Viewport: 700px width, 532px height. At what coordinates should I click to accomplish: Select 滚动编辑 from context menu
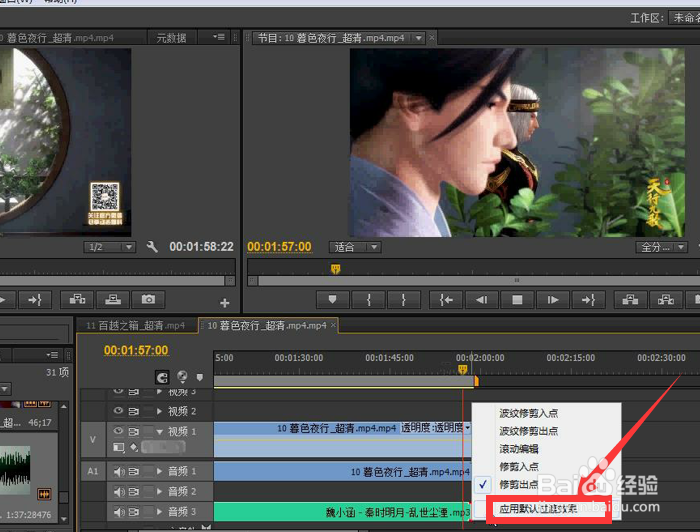[519, 449]
